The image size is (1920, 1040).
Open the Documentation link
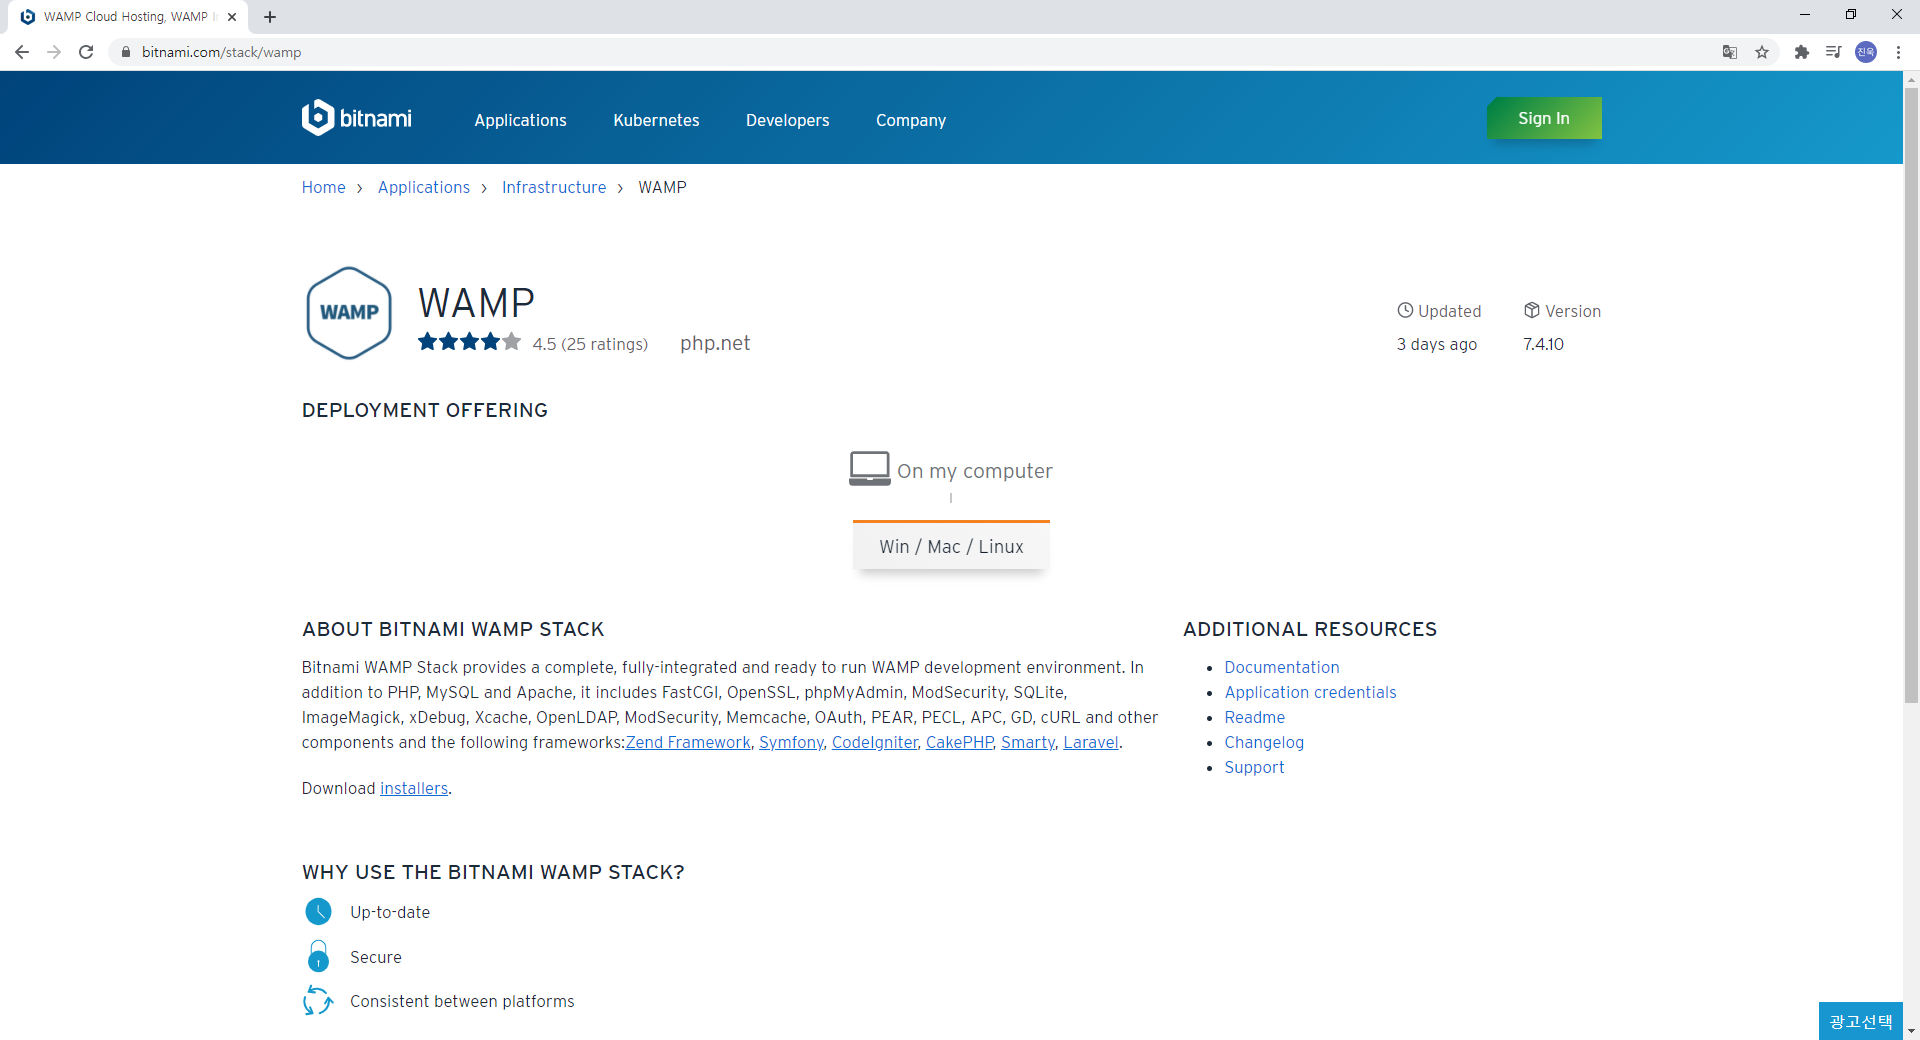[x=1282, y=667]
